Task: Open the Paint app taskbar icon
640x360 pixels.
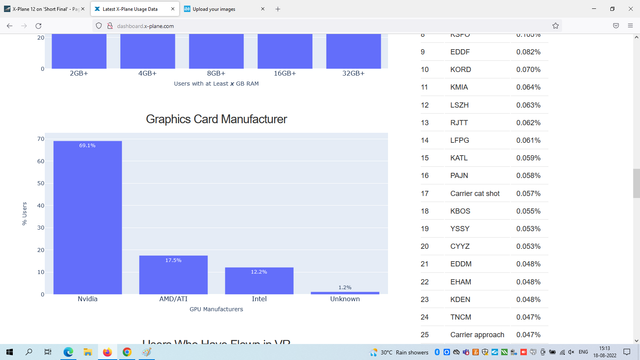Action: pyautogui.click(x=147, y=352)
